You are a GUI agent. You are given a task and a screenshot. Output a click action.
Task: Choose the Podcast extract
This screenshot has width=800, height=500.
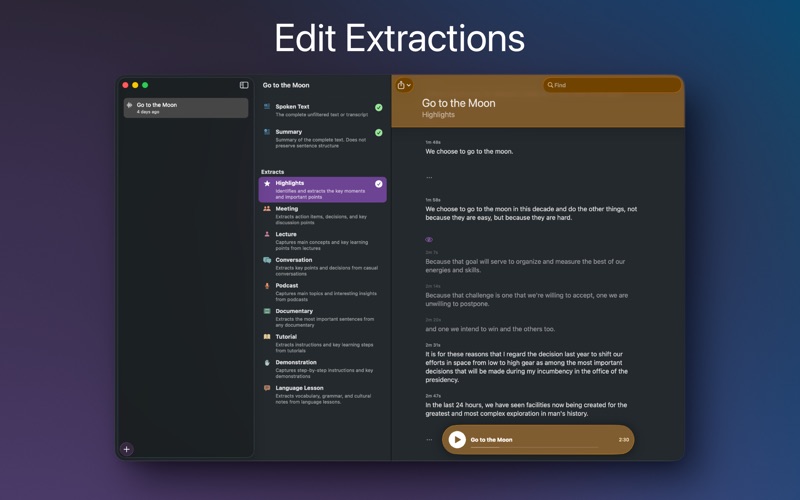322,292
